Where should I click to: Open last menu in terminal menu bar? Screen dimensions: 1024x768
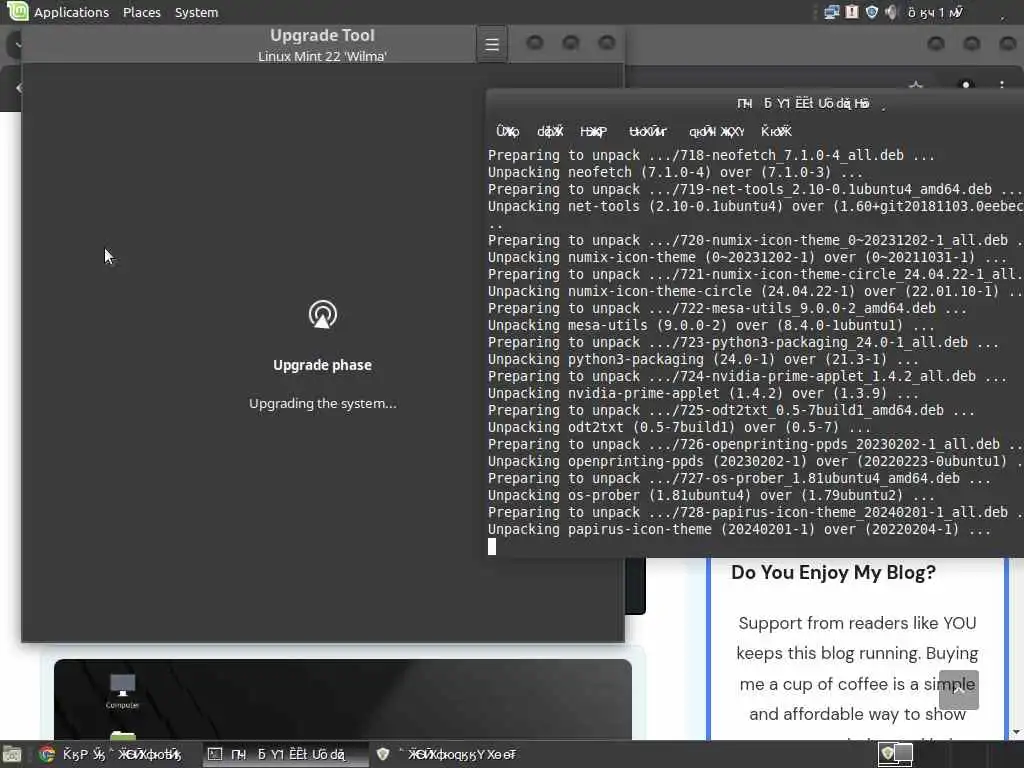point(776,131)
